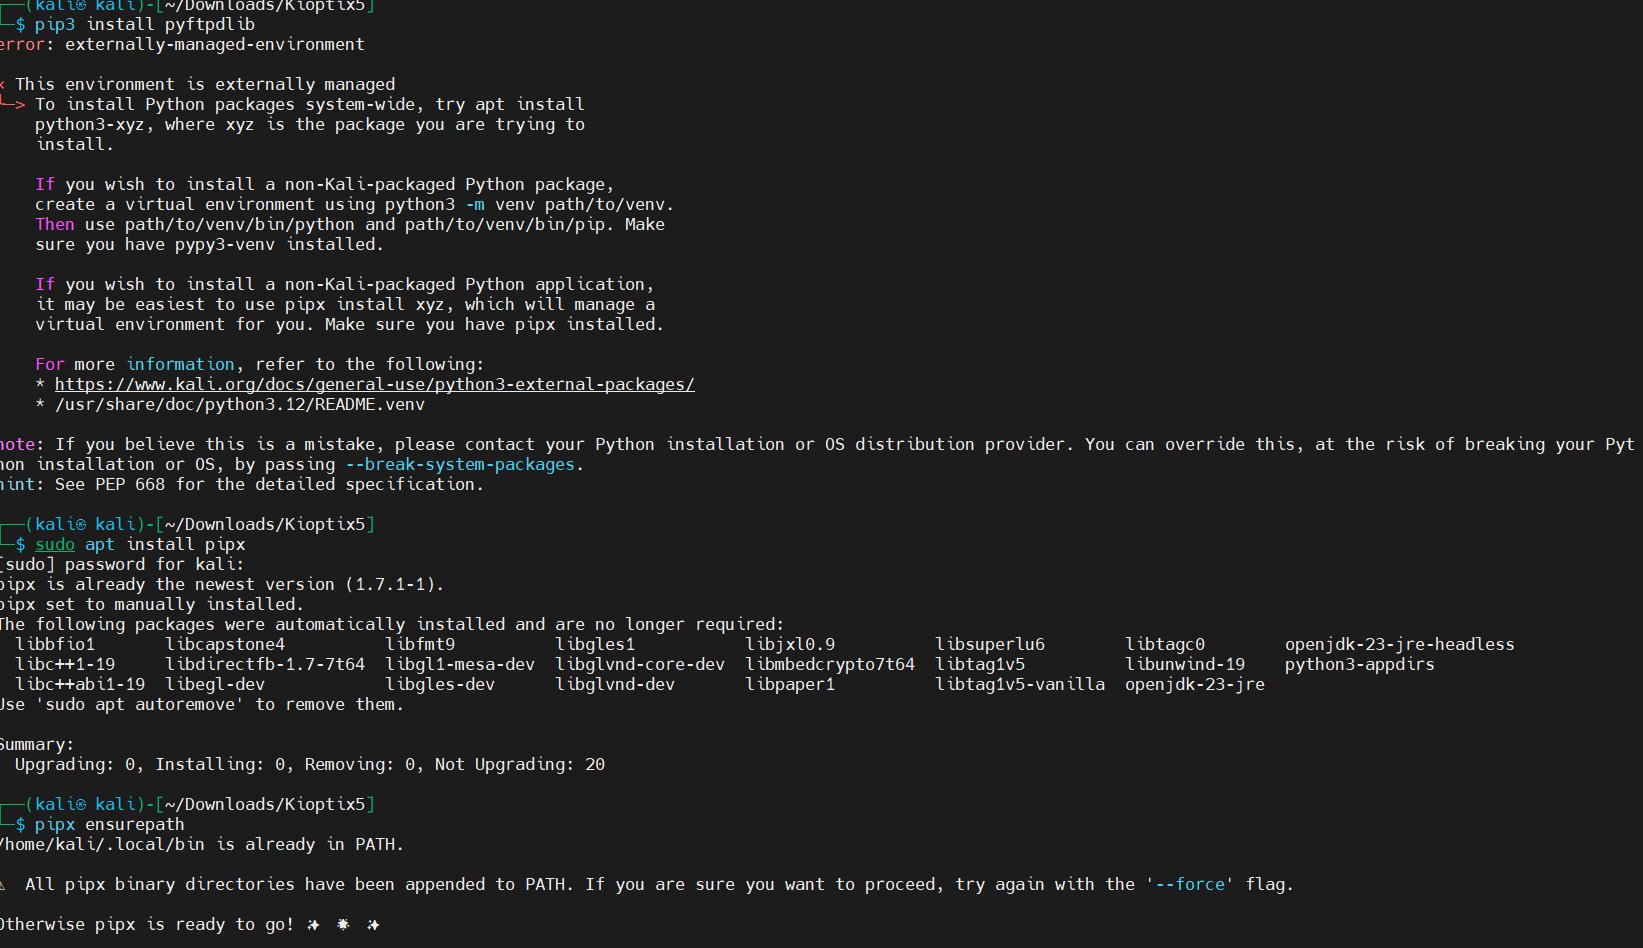Image resolution: width=1643 pixels, height=948 pixels.
Task: Click the "libtag1v5-vanilla" package name
Action: [1020, 684]
